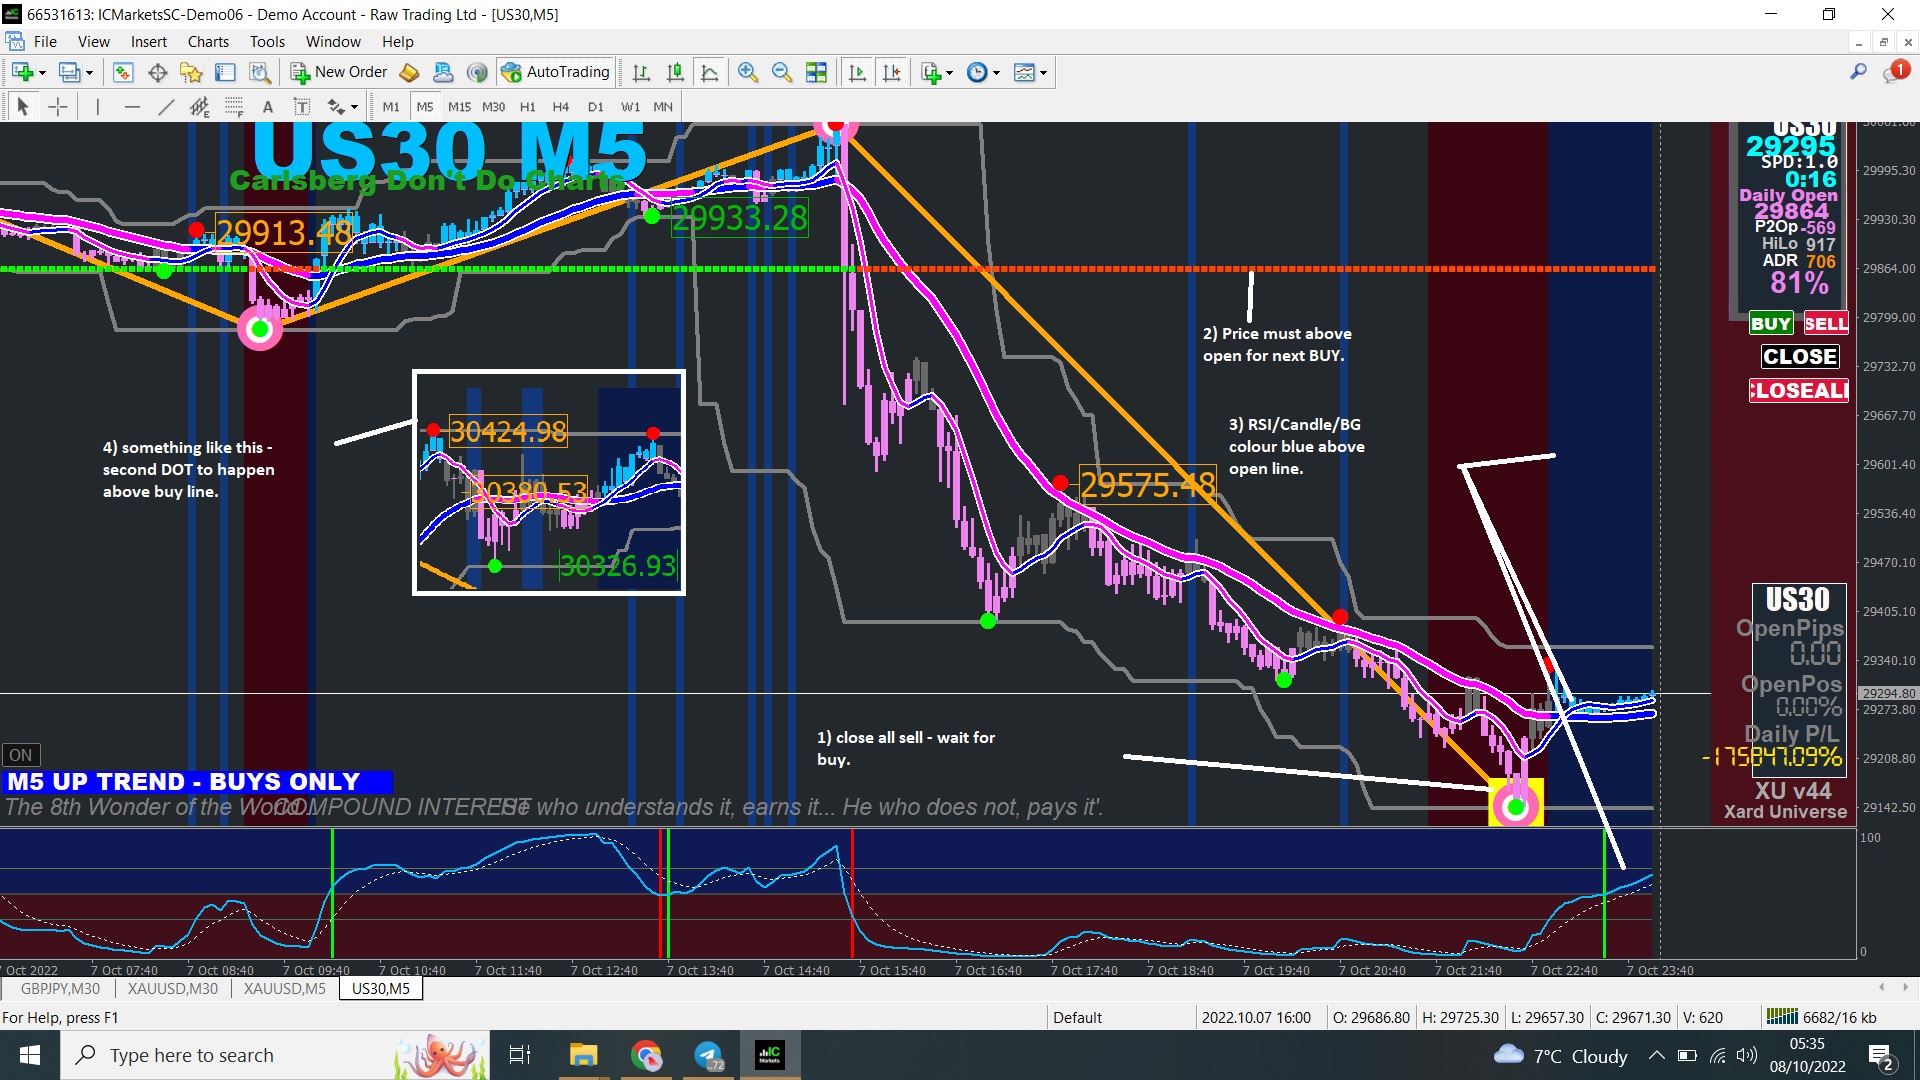Tile chart windows icon
This screenshot has width=1920, height=1080.
click(x=816, y=72)
